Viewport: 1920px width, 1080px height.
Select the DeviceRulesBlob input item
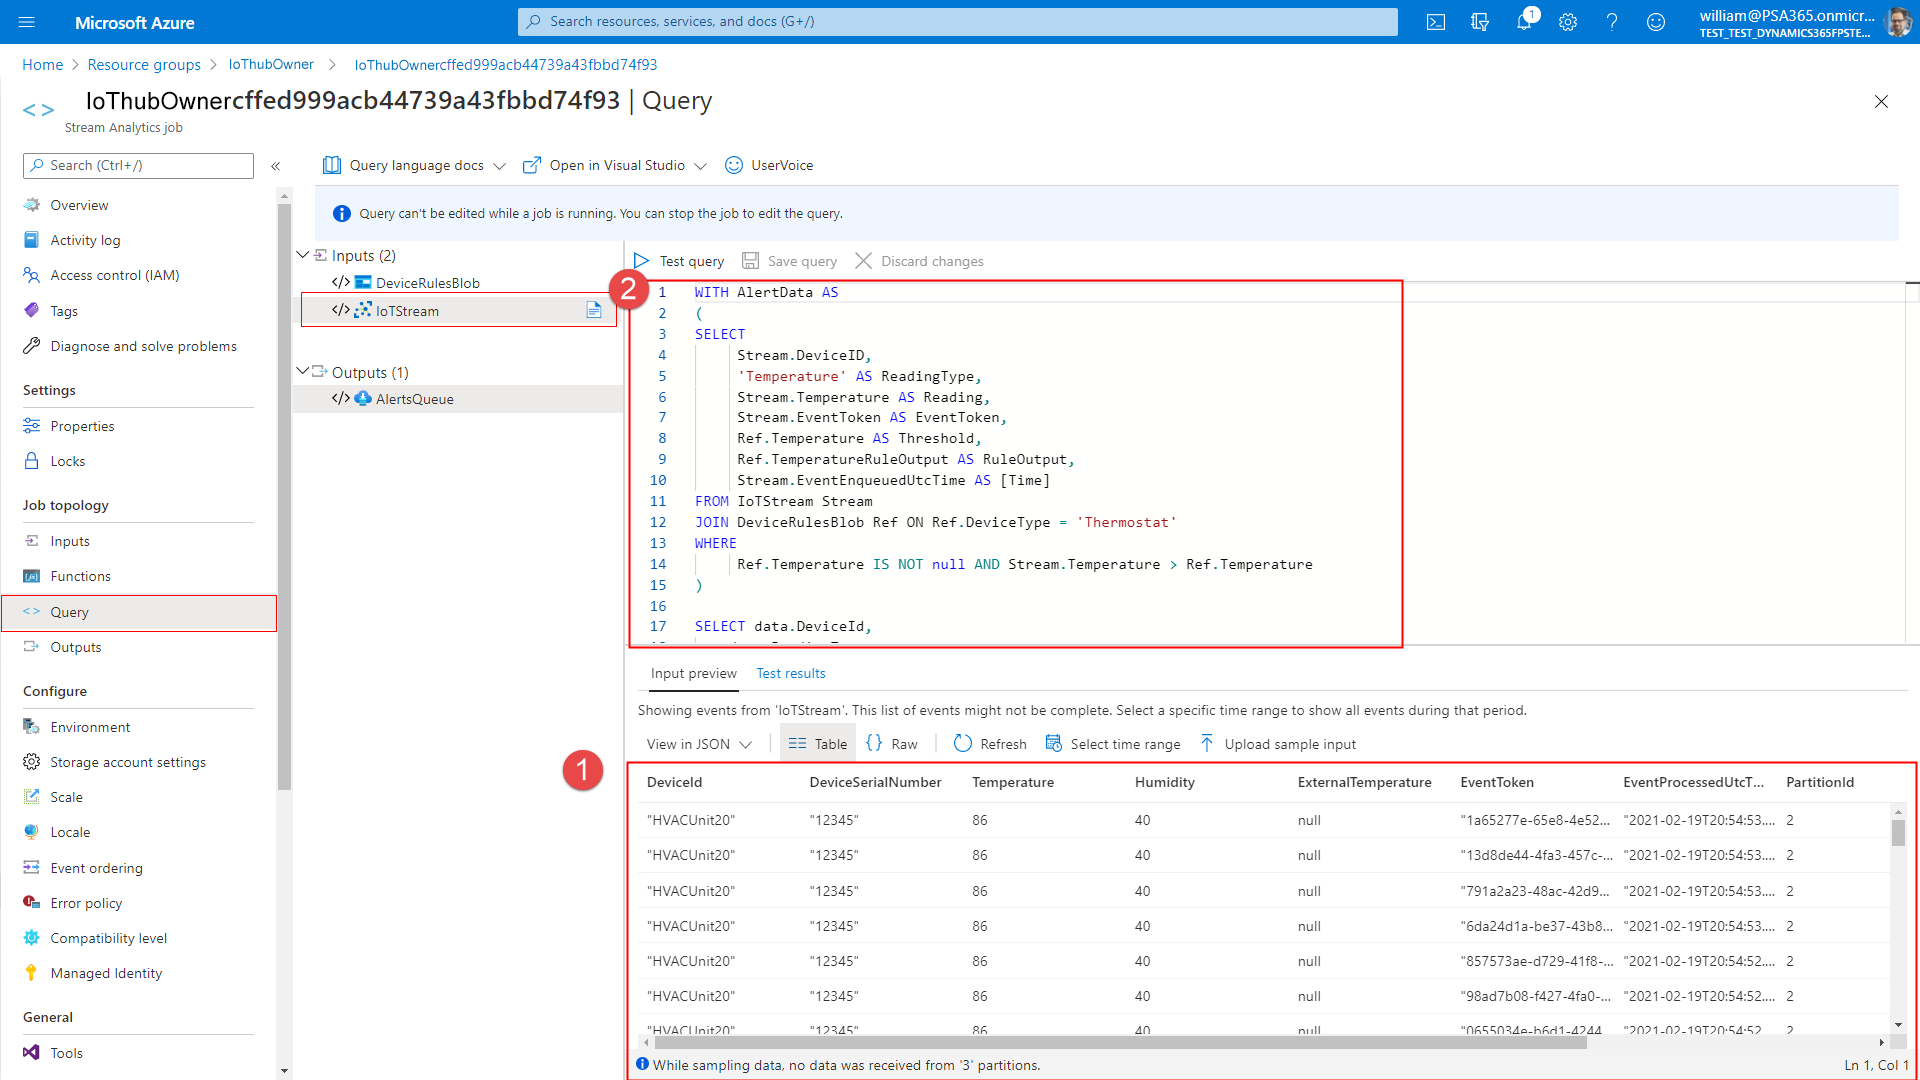426,282
